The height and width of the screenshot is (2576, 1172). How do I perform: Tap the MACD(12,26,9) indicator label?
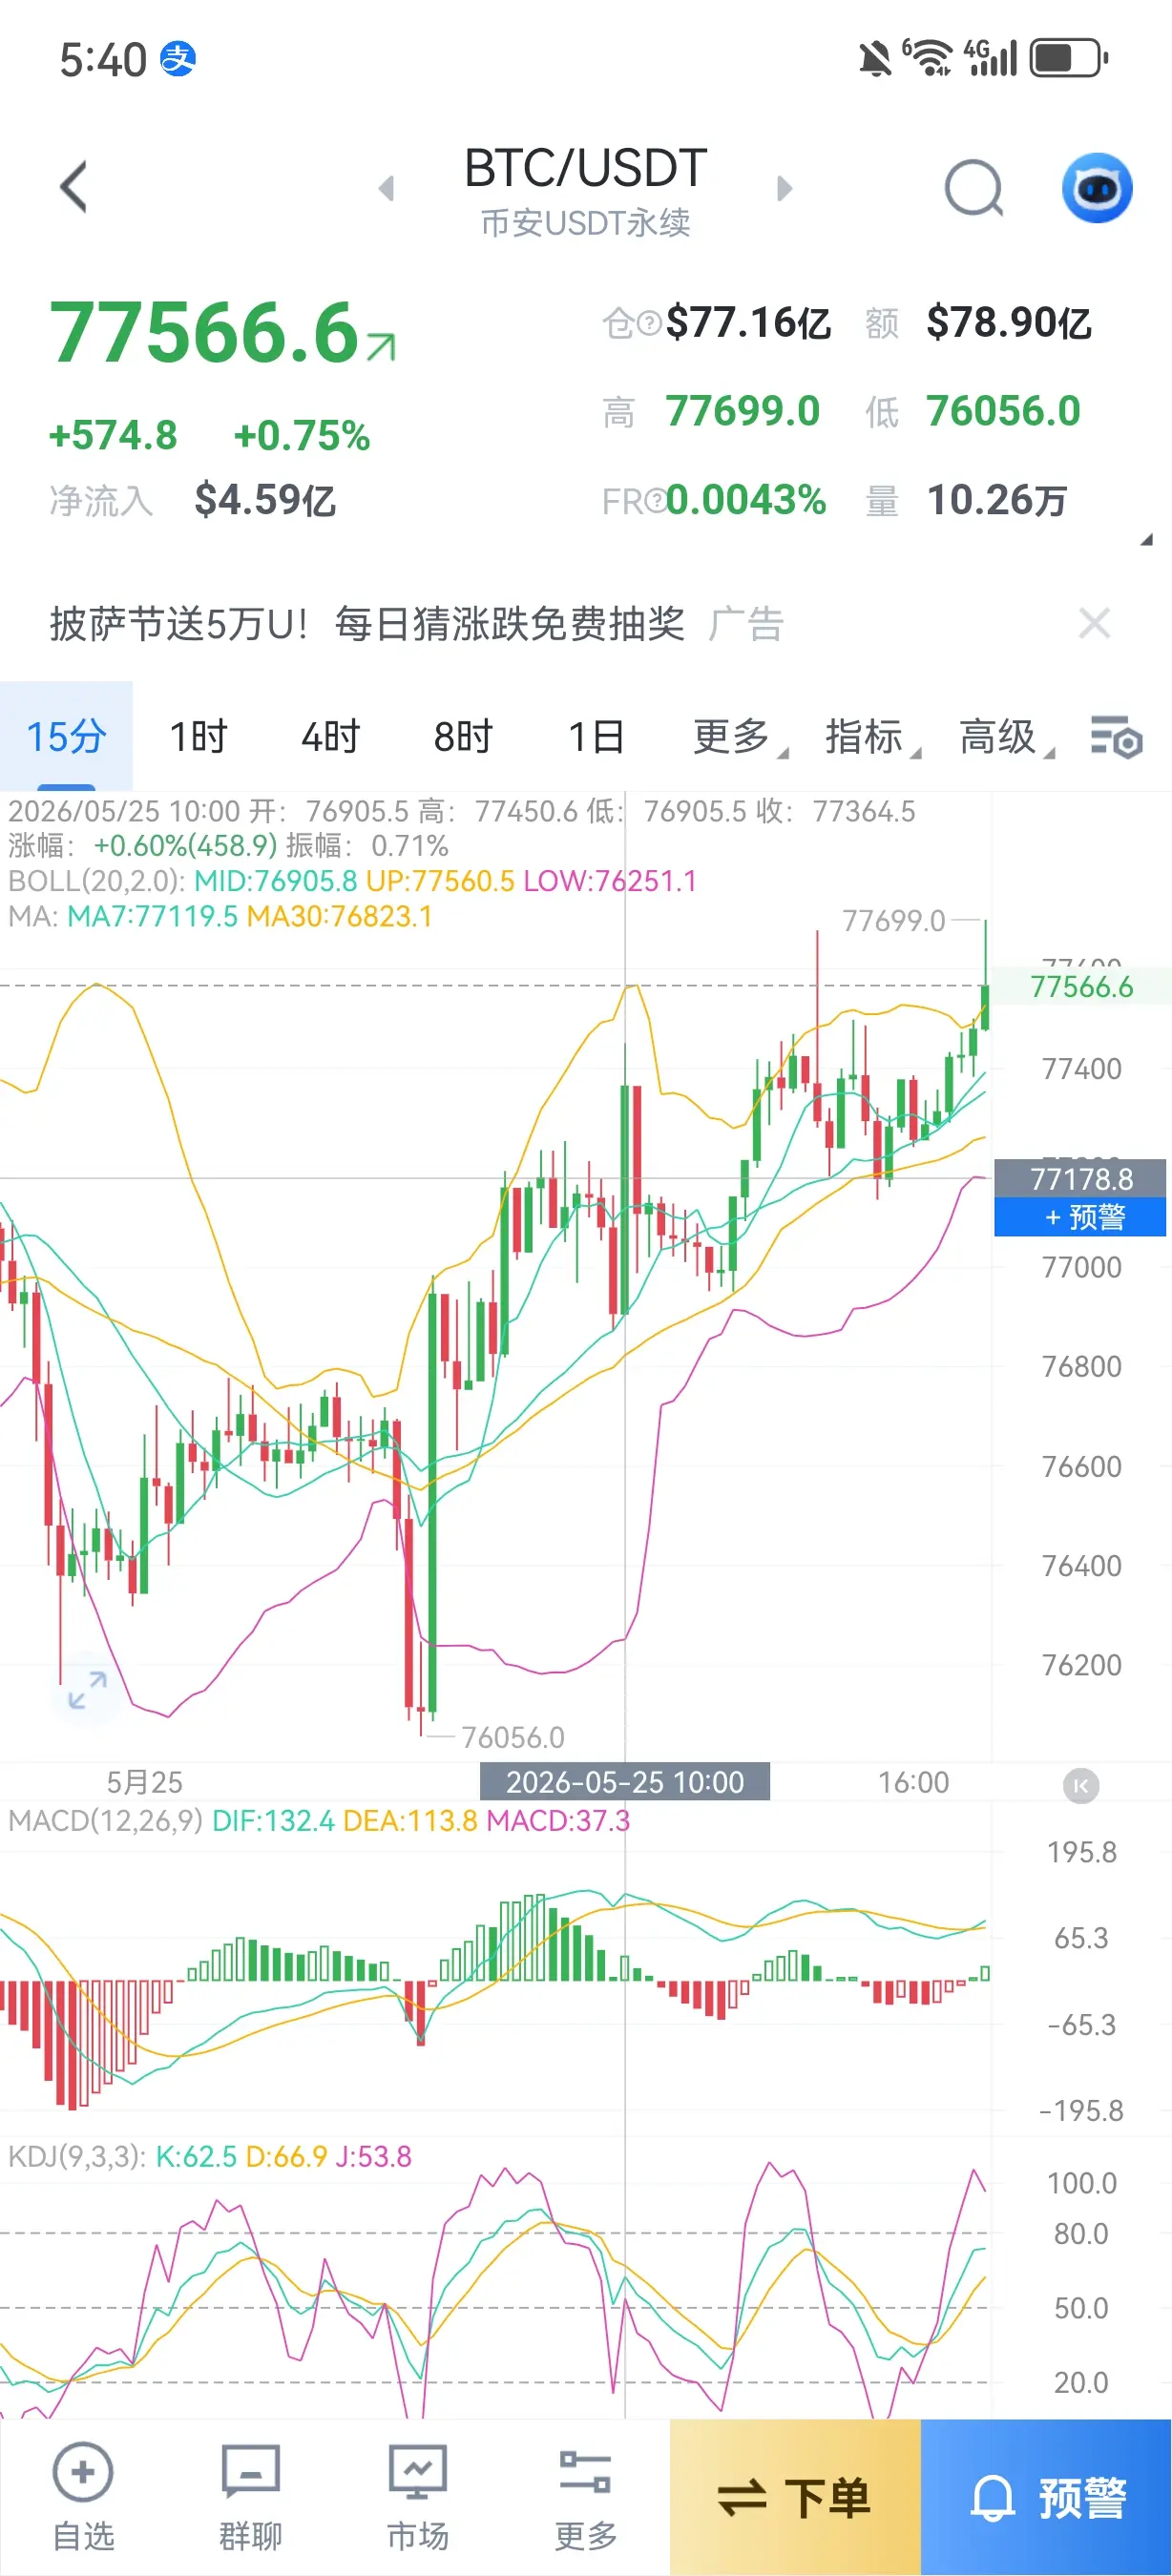click(x=106, y=1821)
